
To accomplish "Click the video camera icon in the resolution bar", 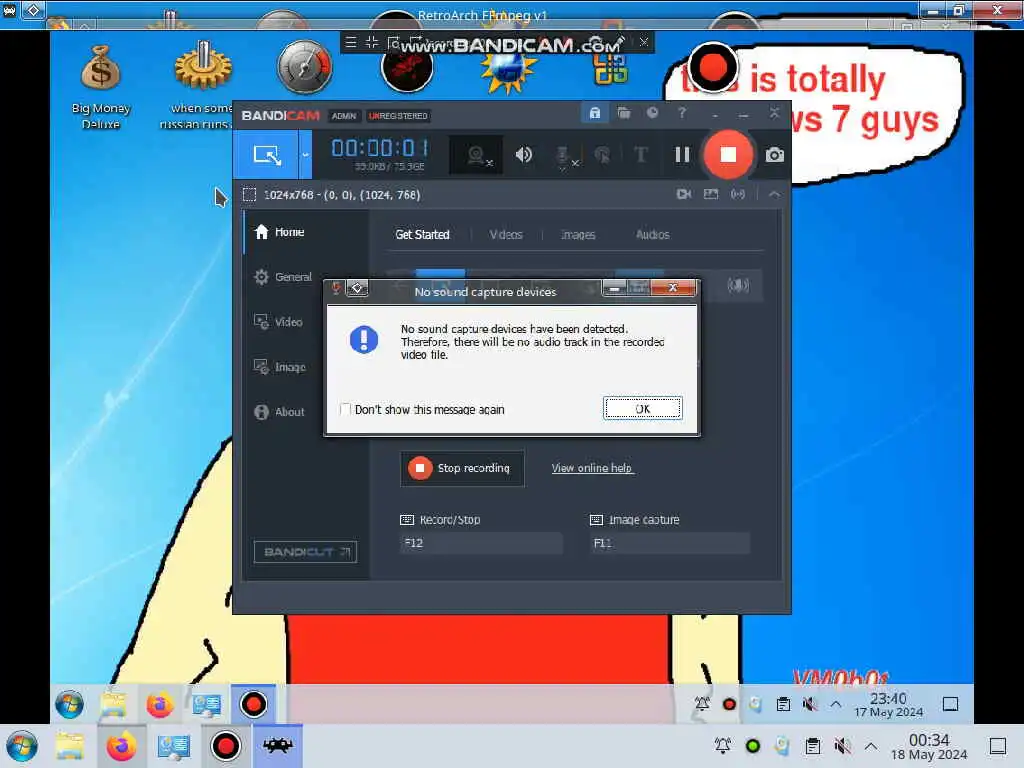I will [684, 195].
